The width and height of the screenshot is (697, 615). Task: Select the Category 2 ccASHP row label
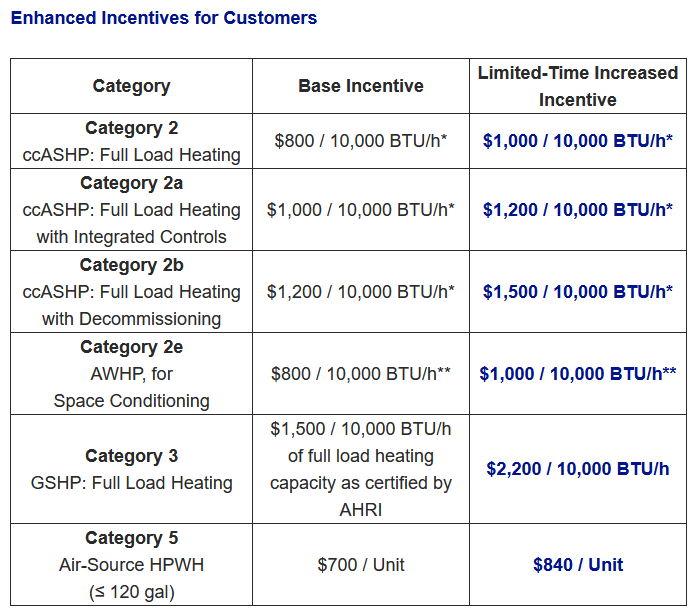point(131,141)
